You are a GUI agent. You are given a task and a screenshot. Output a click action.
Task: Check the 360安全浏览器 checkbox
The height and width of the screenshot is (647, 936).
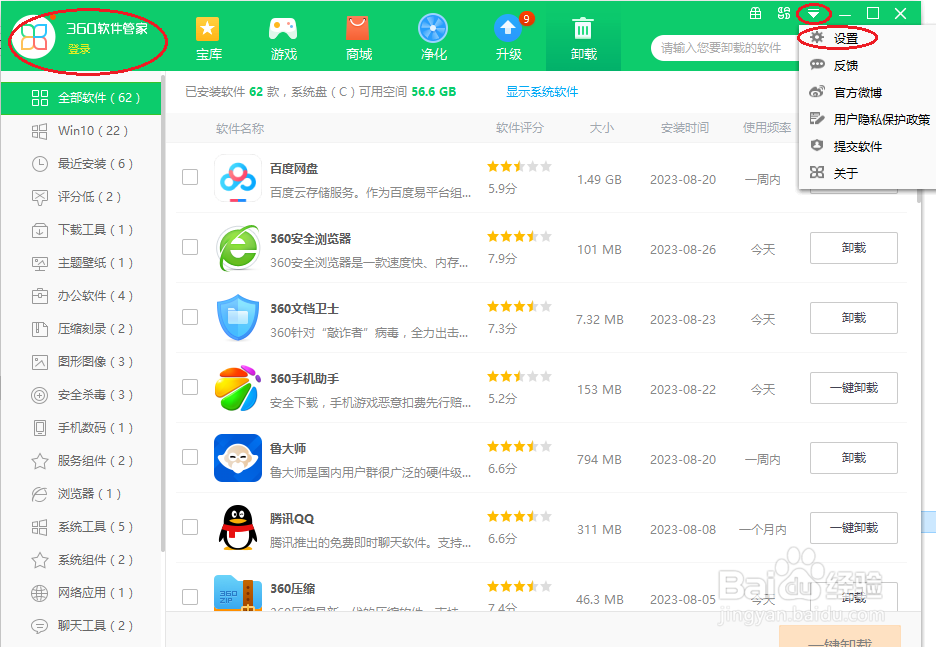pos(190,247)
